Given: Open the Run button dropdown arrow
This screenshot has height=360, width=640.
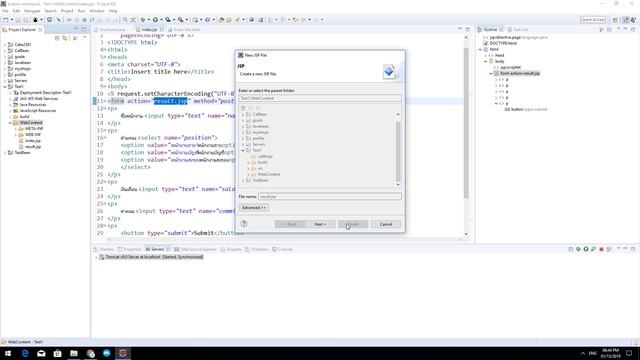Looking at the screenshot, I should pos(161,20).
